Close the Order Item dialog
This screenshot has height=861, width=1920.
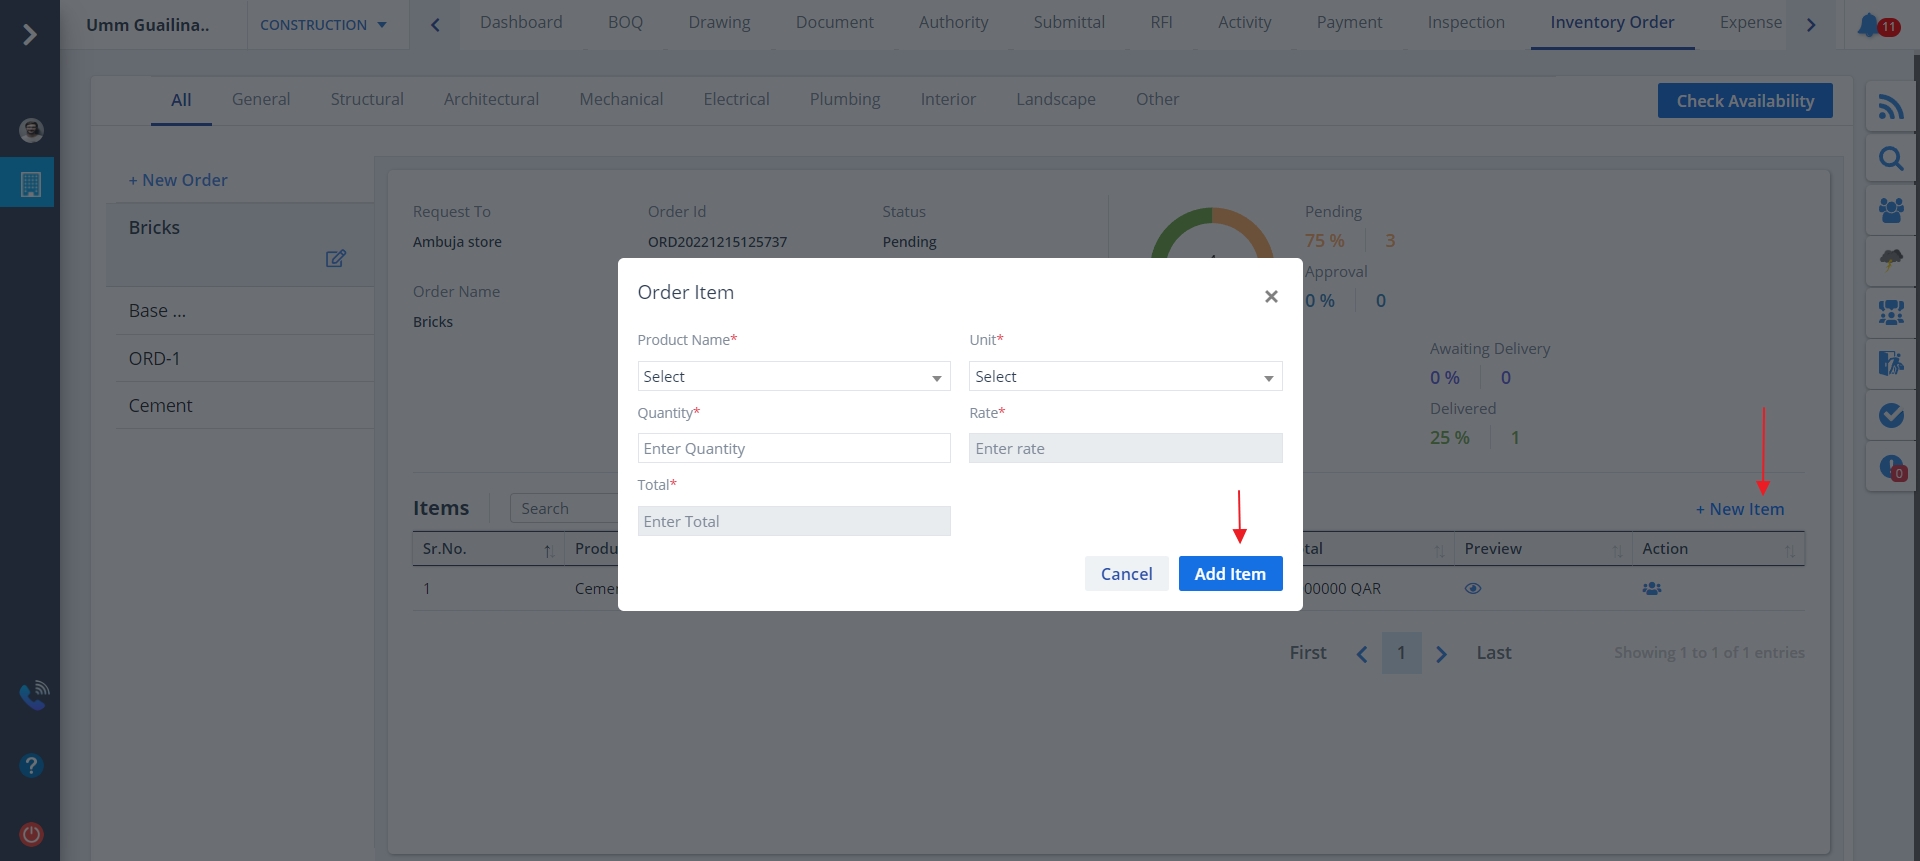[1271, 296]
